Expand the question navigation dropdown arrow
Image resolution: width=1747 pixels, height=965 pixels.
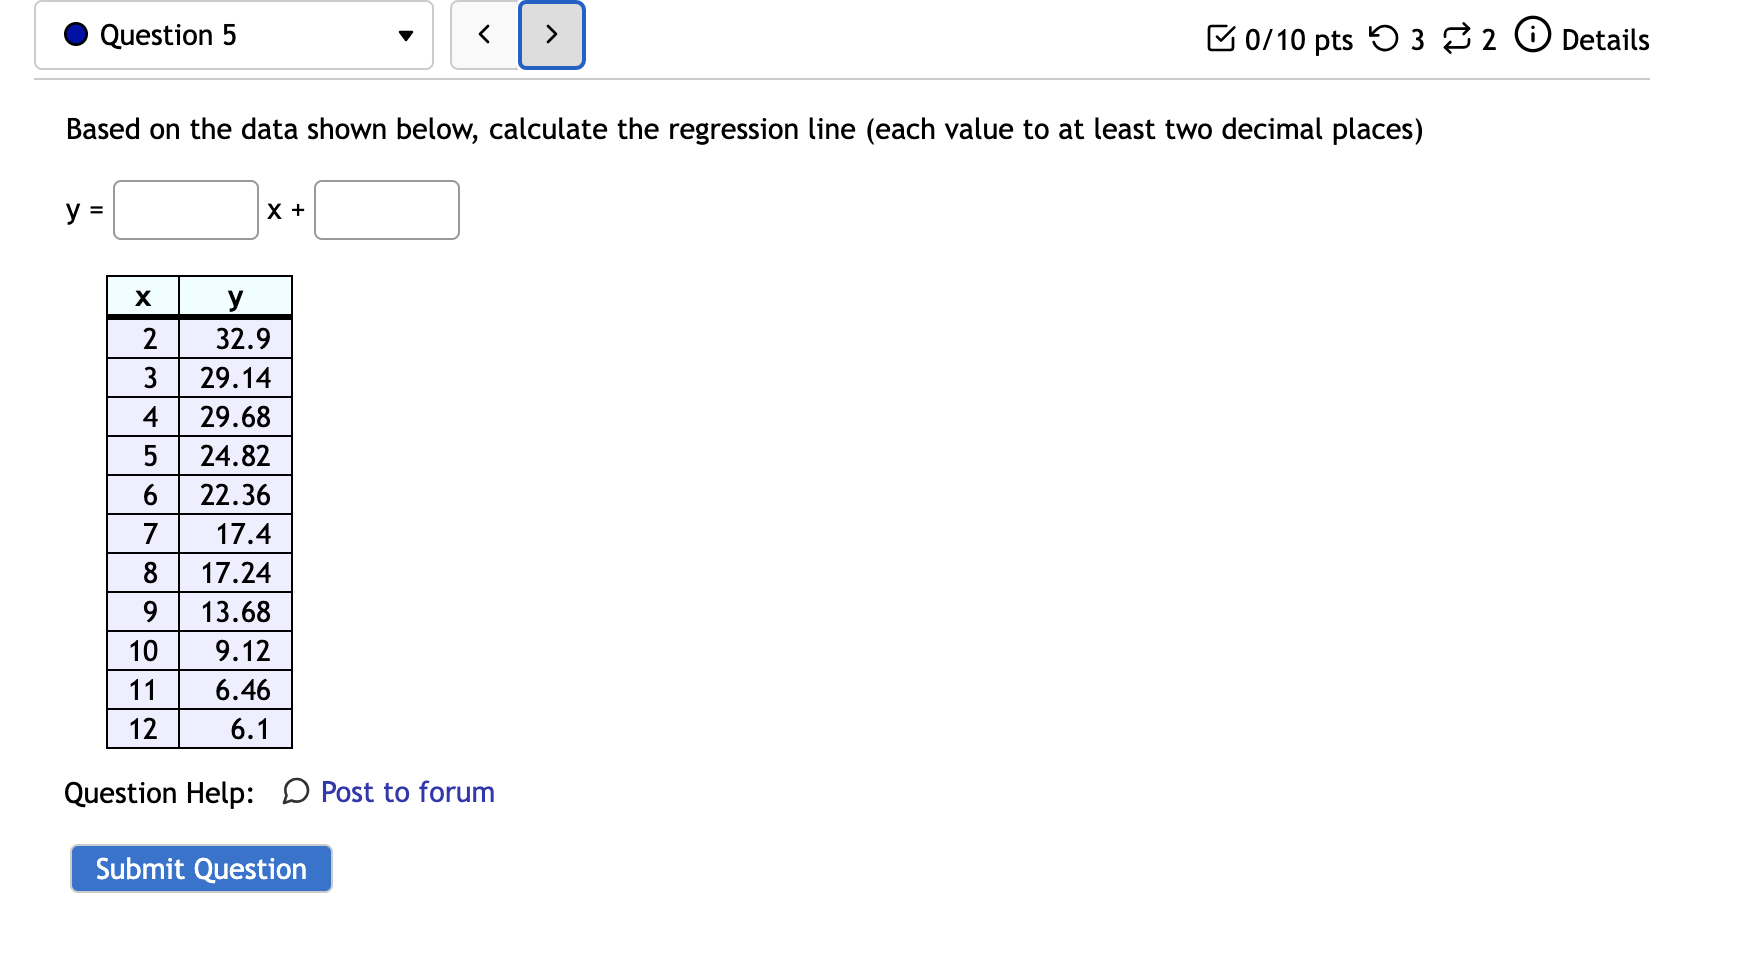point(404,34)
